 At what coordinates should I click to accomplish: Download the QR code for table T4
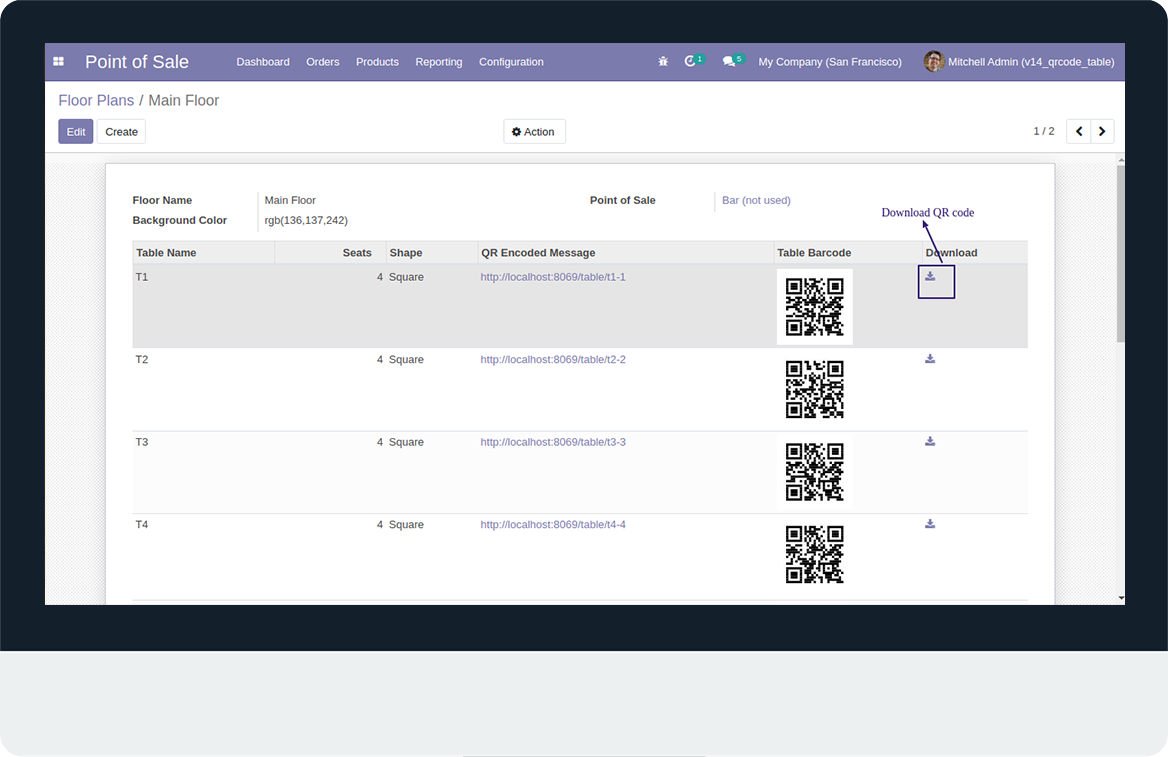pyautogui.click(x=930, y=525)
